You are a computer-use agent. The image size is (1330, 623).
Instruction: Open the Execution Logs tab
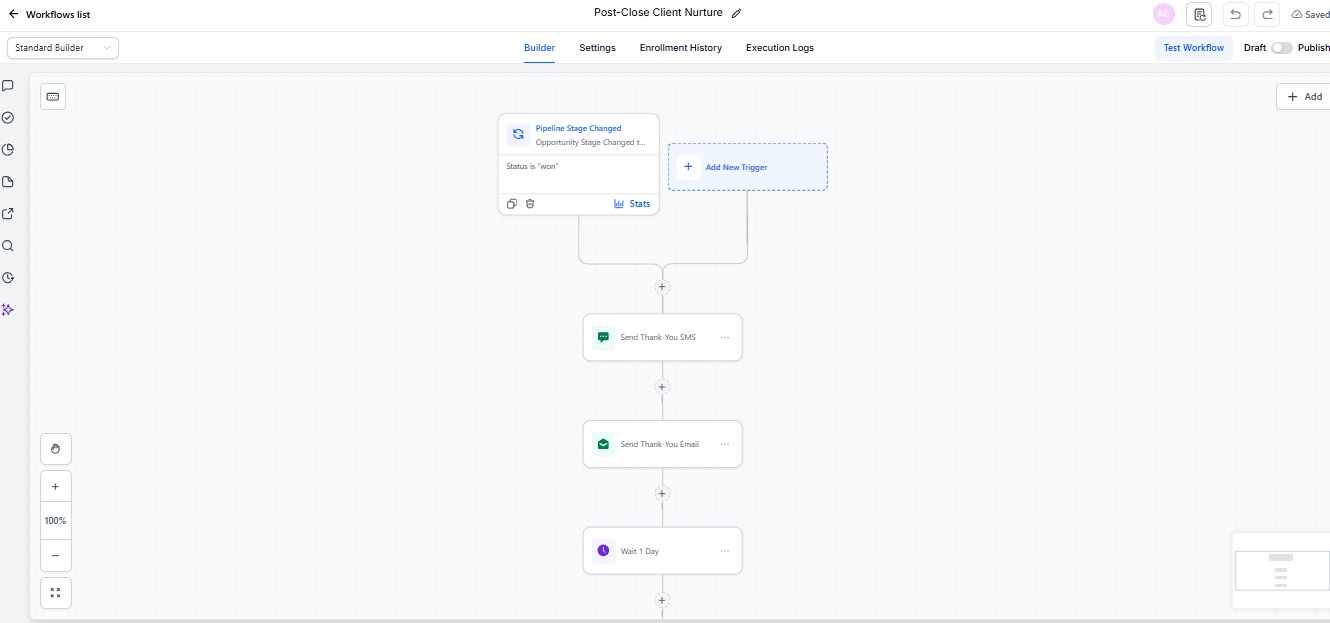pos(779,48)
